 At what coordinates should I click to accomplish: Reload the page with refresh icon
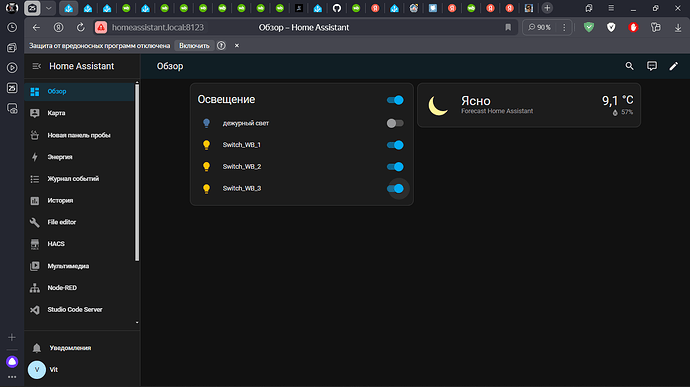(81, 27)
